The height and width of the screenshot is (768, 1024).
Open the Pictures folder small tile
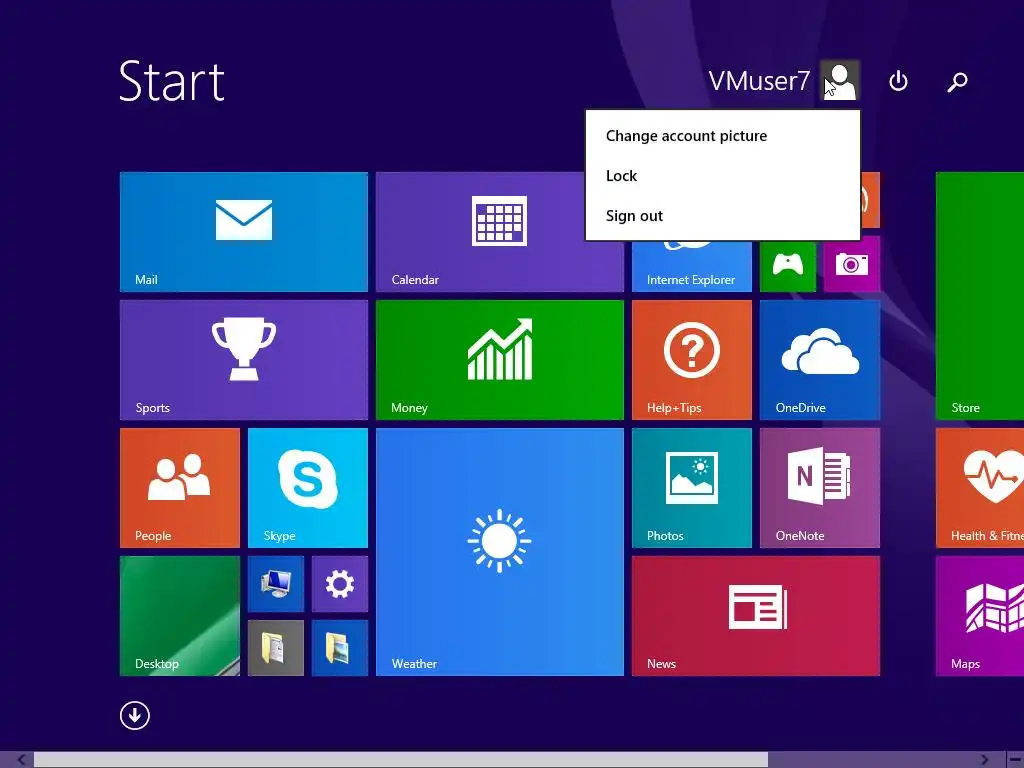(340, 648)
